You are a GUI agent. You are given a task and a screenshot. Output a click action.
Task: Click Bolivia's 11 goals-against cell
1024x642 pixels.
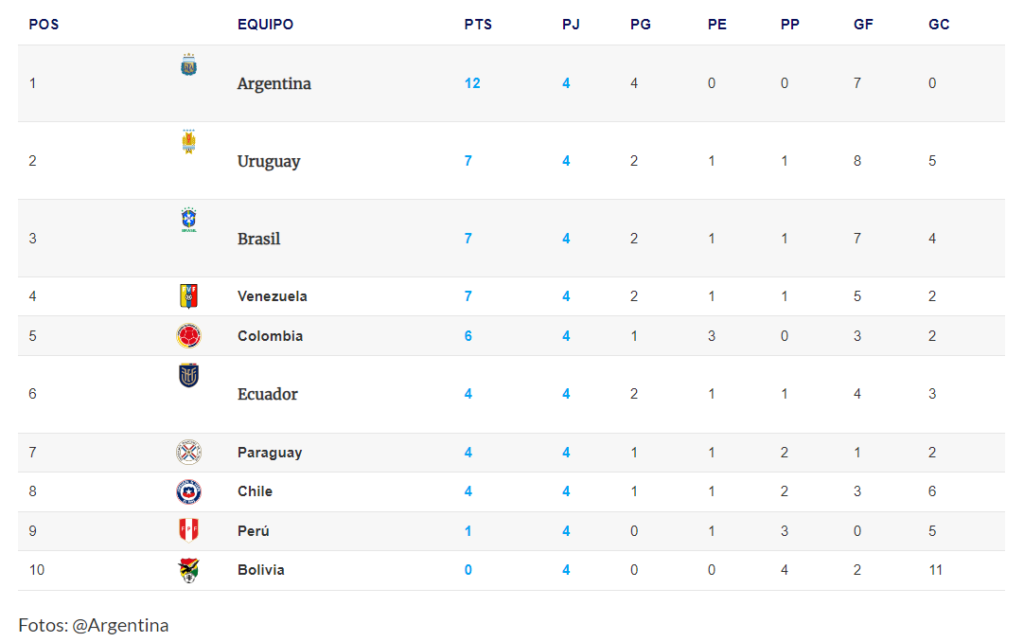click(x=936, y=570)
